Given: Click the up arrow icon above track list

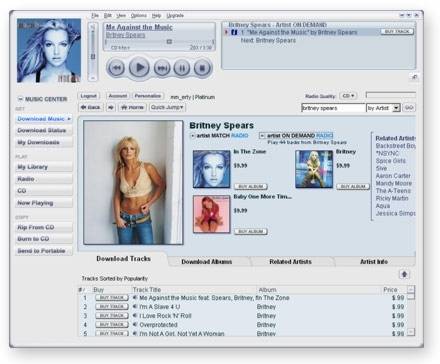Looking at the screenshot, I should pos(404,274).
